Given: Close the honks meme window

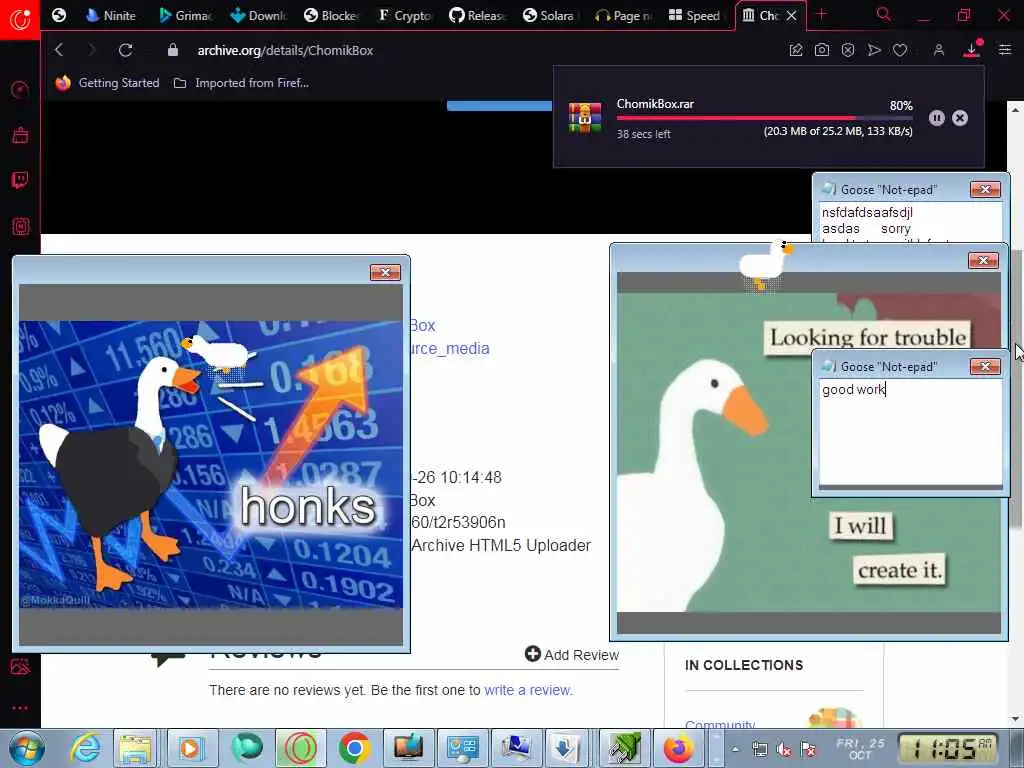Looking at the screenshot, I should tap(385, 272).
